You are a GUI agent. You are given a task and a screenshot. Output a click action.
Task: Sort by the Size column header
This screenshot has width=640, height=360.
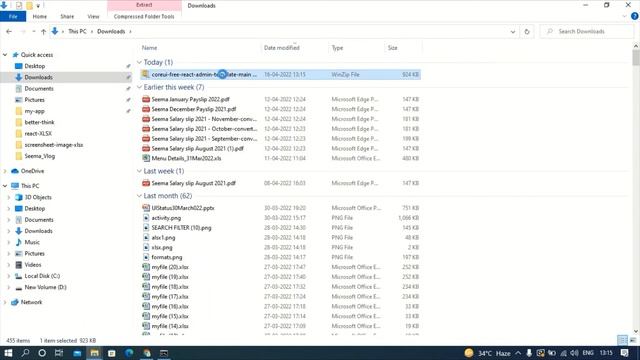tap(393, 48)
